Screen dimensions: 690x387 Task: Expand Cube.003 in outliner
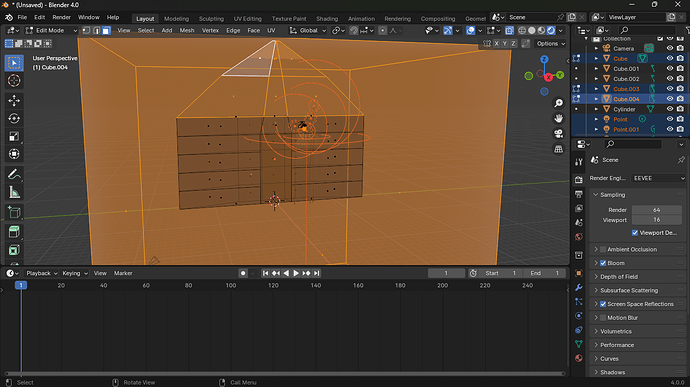[596, 88]
